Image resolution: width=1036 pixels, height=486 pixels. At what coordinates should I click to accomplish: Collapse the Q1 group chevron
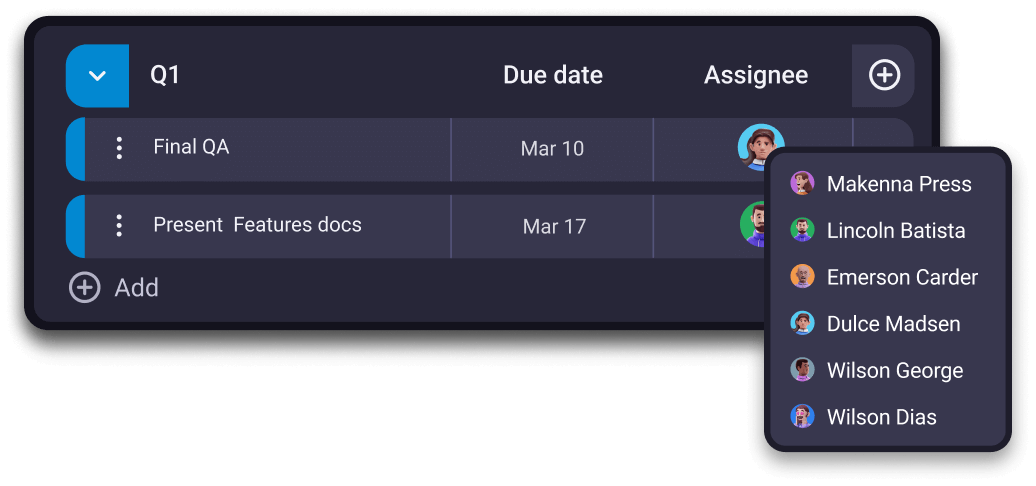[x=97, y=76]
